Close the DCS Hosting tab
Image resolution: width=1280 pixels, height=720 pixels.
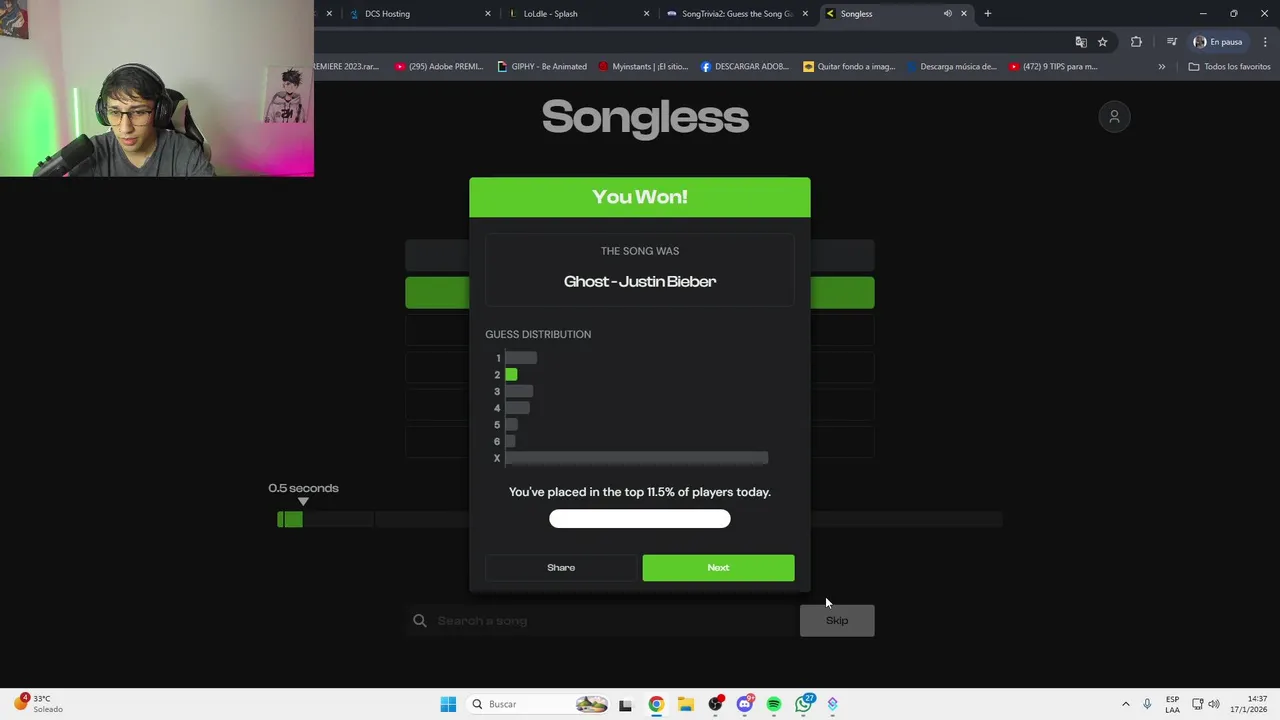click(488, 14)
